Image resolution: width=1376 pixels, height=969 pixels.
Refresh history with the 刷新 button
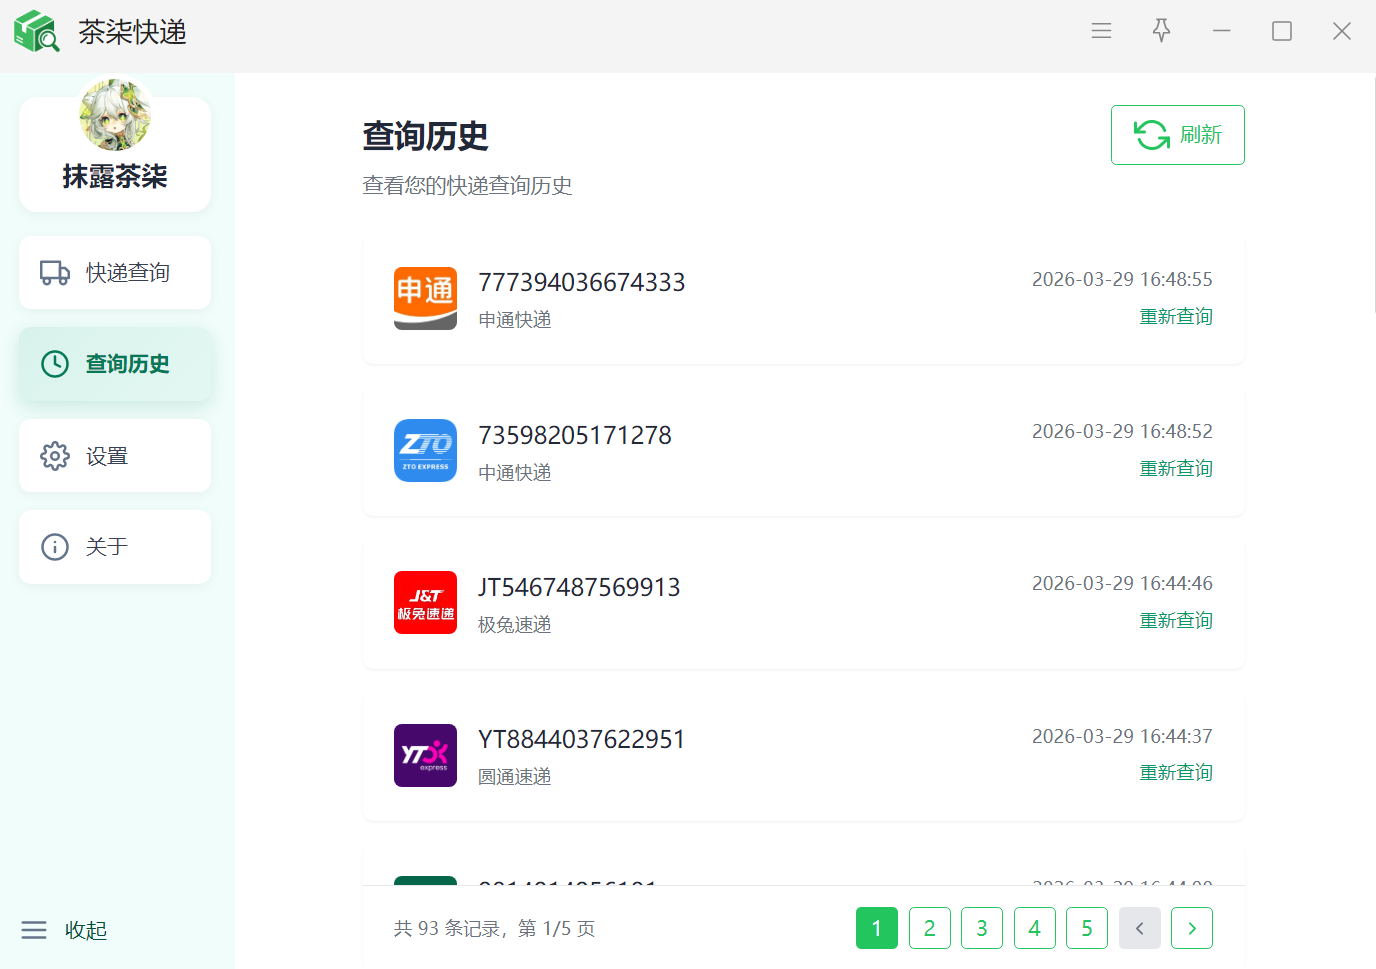(1177, 135)
